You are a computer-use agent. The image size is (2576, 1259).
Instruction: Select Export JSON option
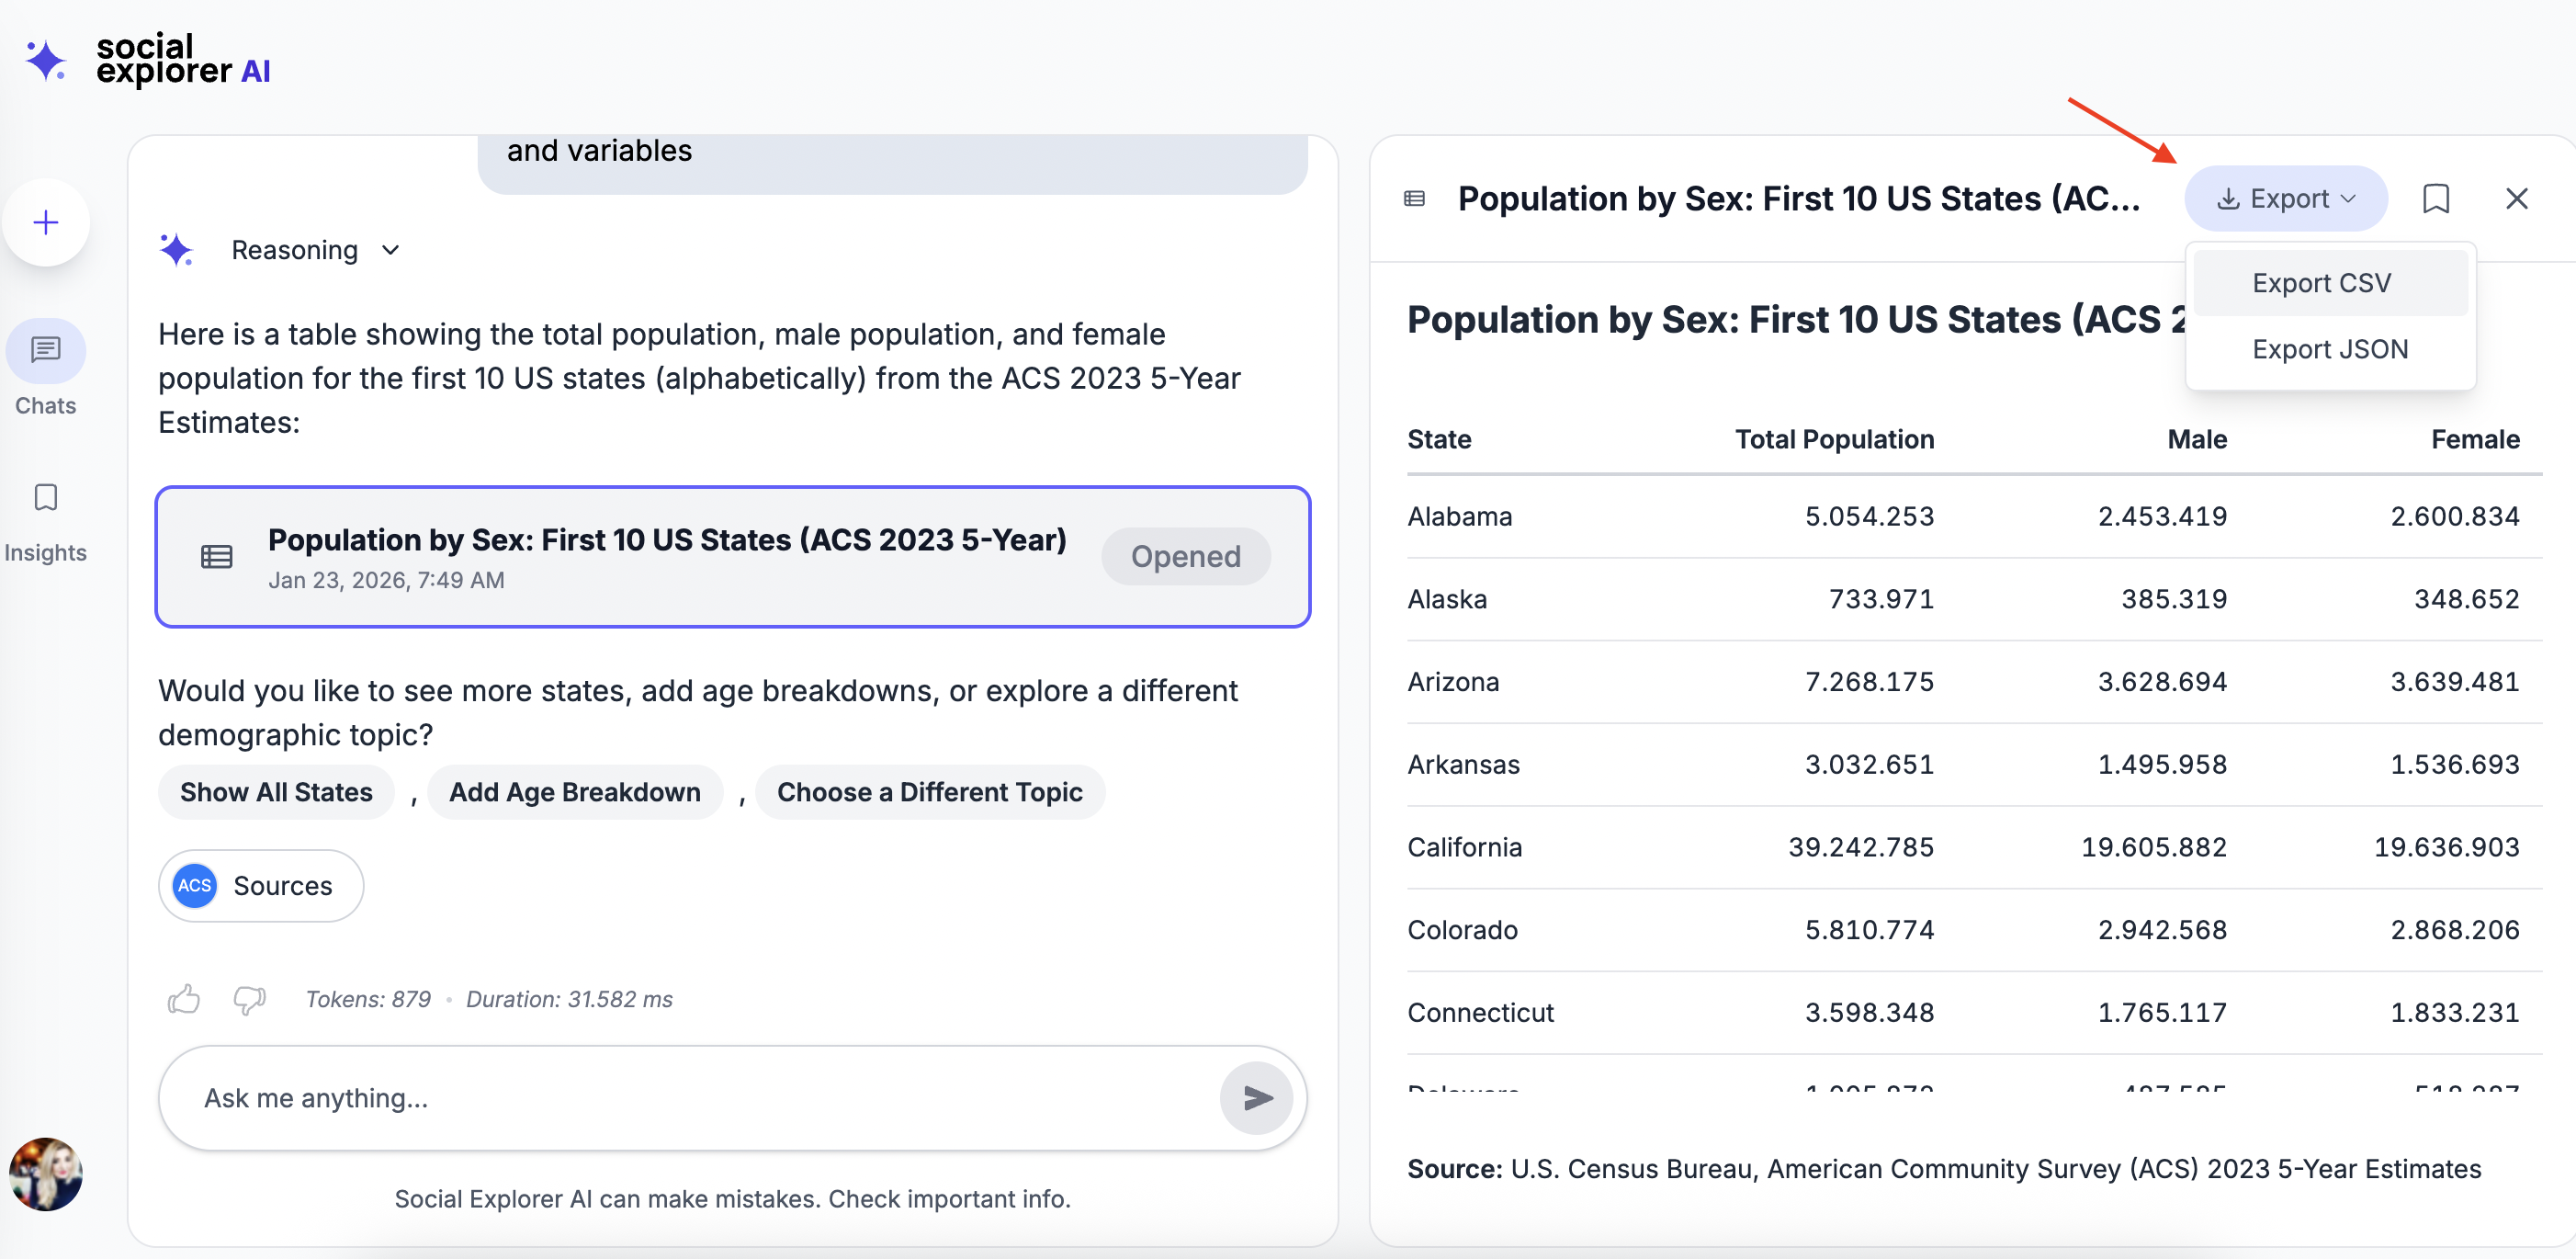point(2329,349)
